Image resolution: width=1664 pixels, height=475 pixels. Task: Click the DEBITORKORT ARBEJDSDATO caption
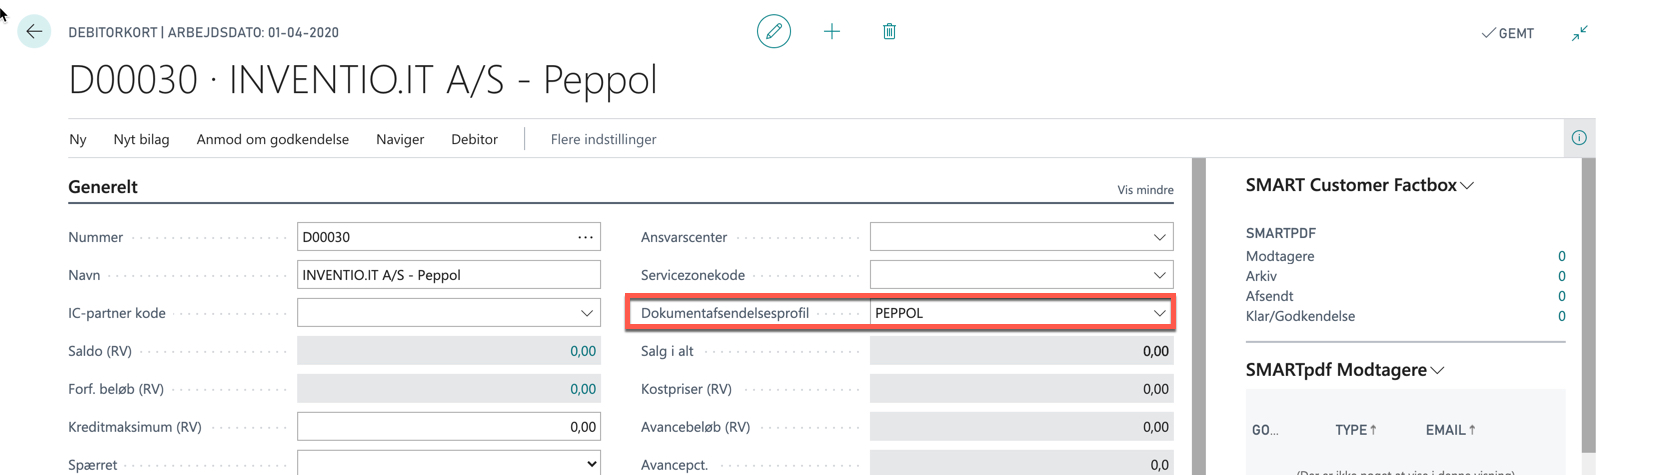point(203,32)
